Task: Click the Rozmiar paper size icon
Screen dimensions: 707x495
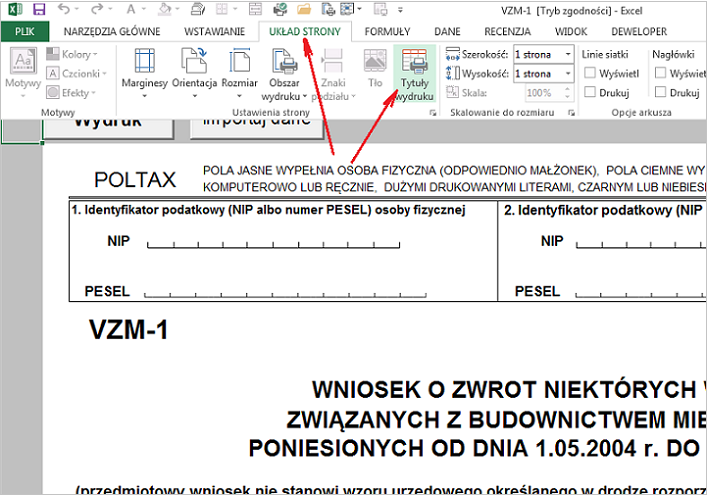Action: pos(239,61)
